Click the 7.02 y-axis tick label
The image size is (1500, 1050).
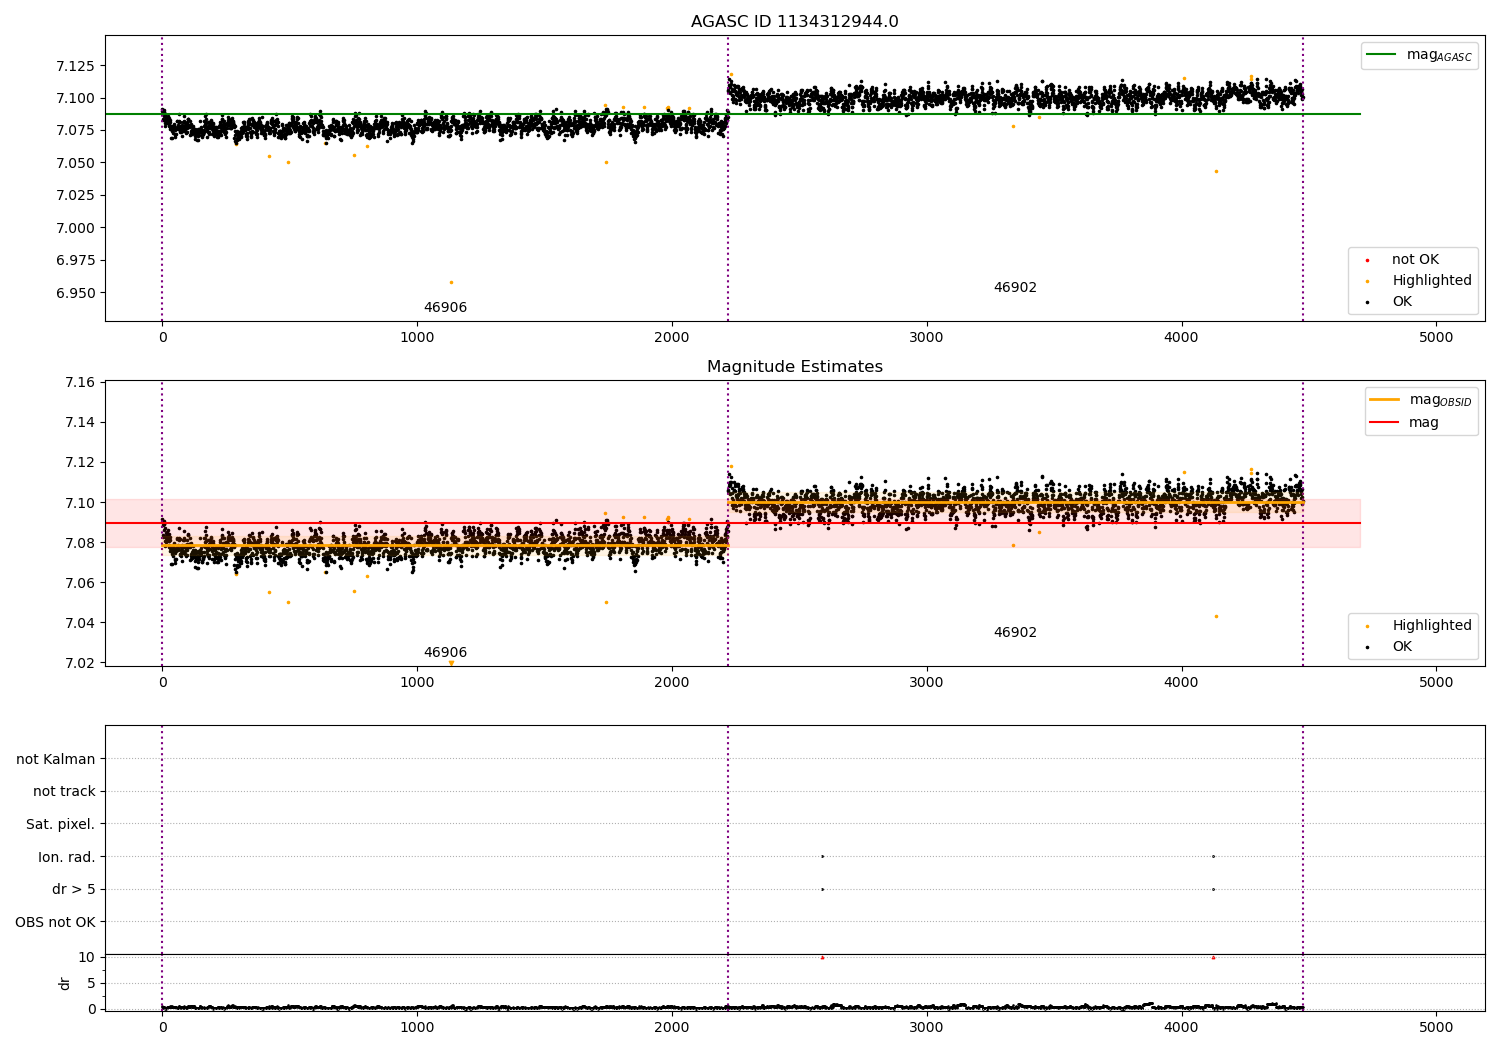tap(79, 663)
